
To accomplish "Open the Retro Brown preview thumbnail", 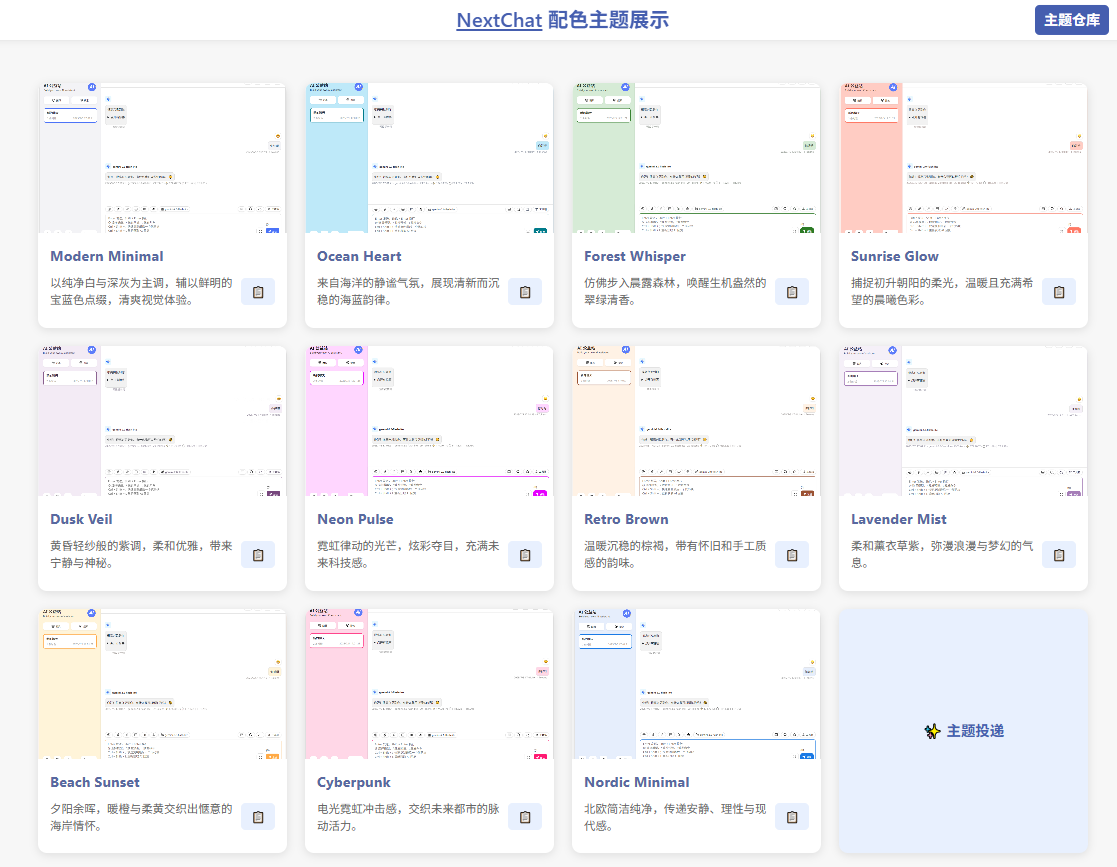I will (697, 421).
